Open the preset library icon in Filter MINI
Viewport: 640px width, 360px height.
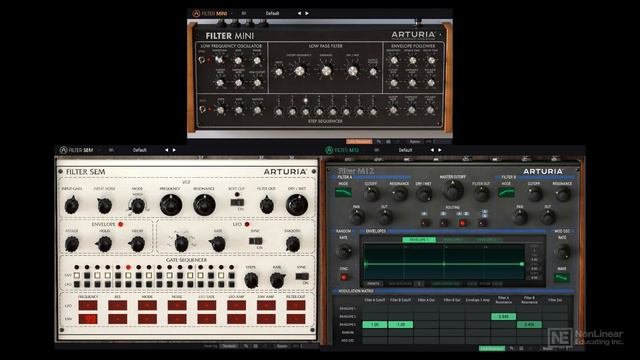(244, 13)
